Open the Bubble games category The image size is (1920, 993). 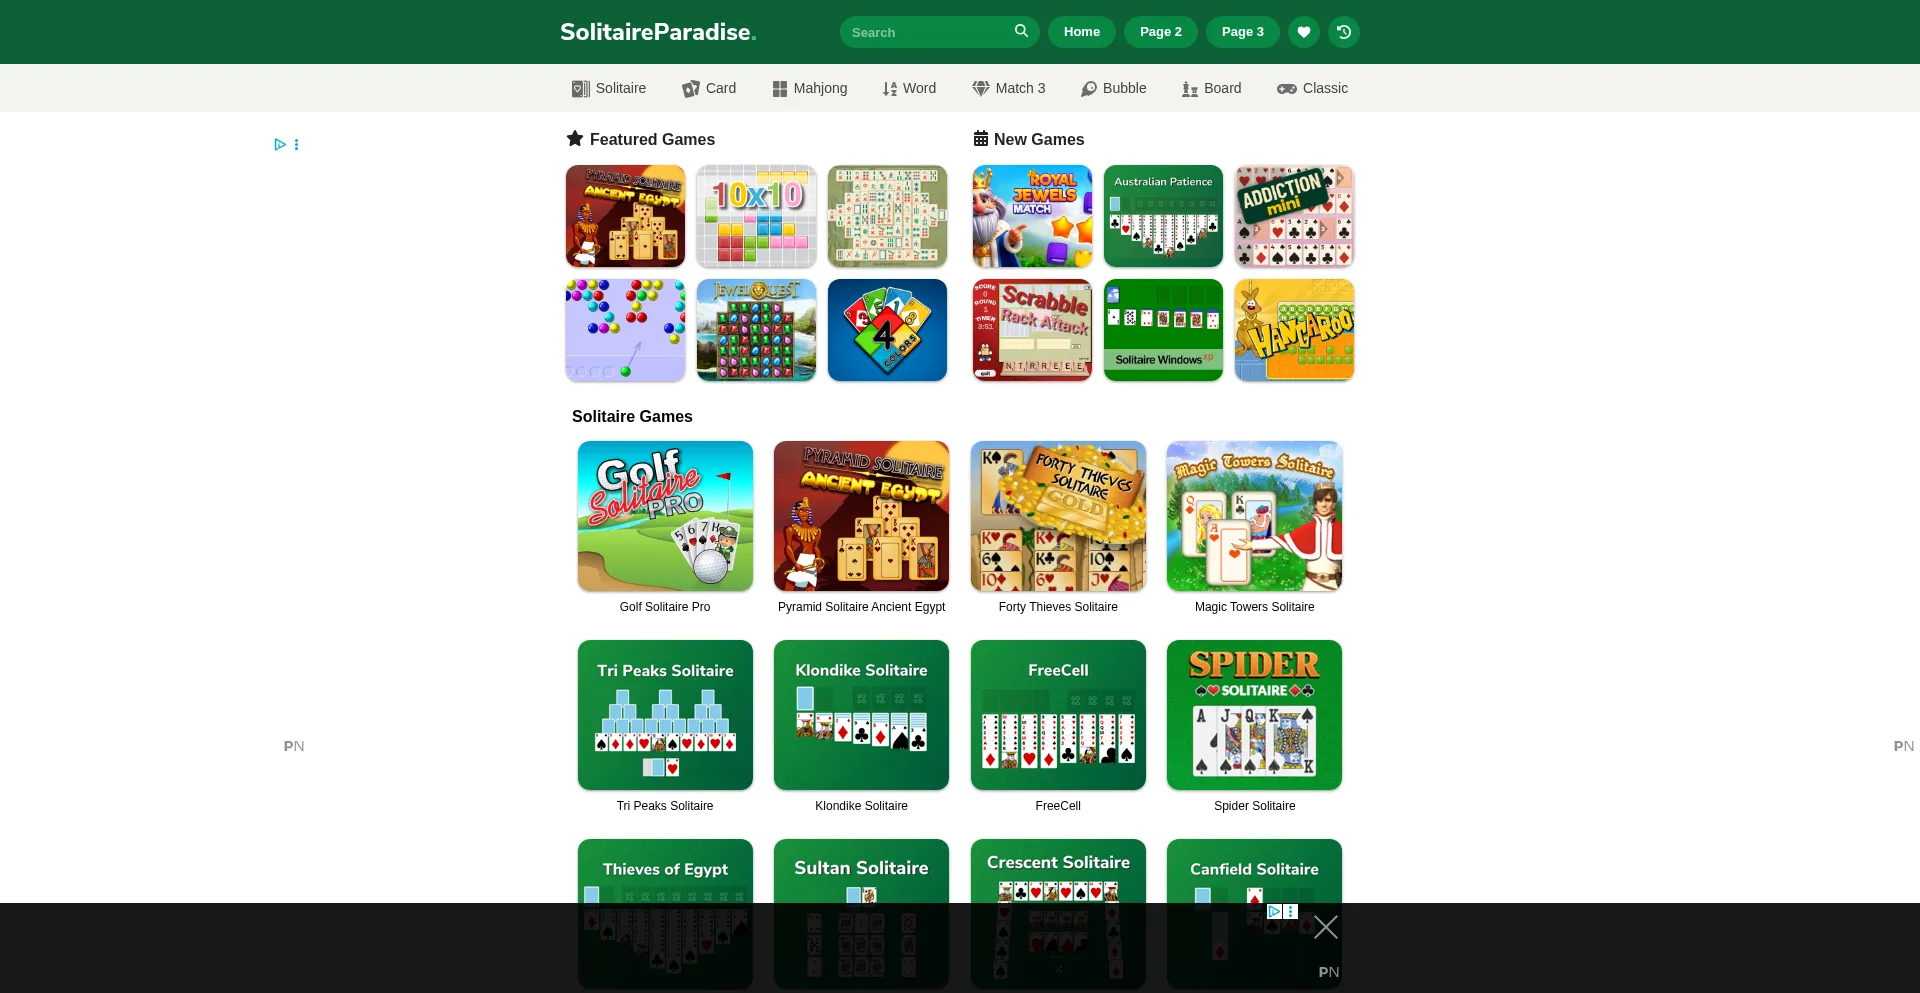point(1114,88)
